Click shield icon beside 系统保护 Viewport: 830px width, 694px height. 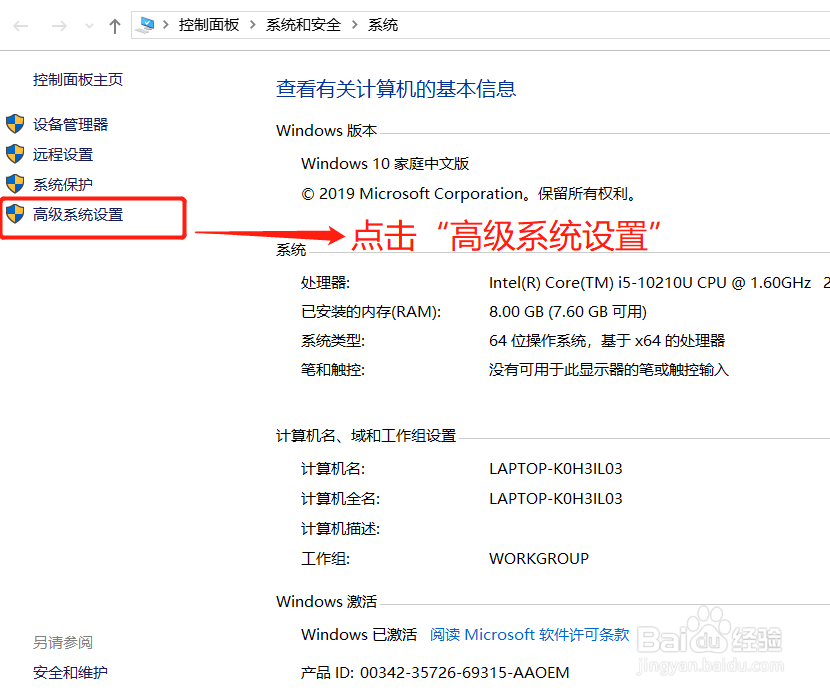(15, 184)
